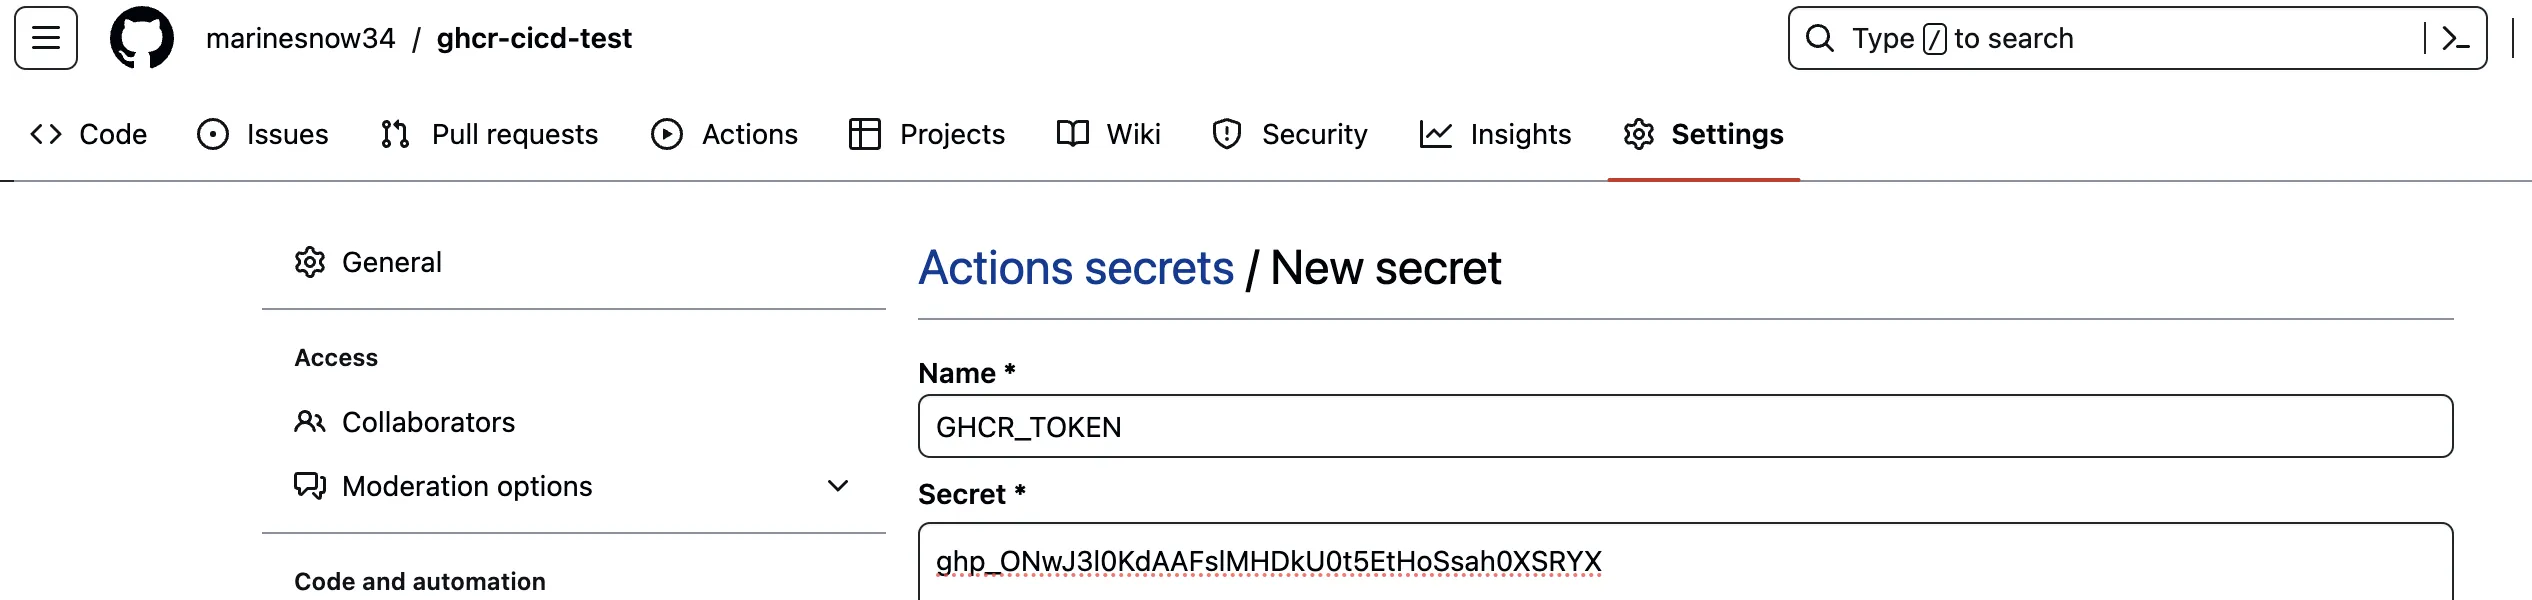2532x600 pixels.
Task: Click the Collaborators people icon
Action: click(310, 421)
